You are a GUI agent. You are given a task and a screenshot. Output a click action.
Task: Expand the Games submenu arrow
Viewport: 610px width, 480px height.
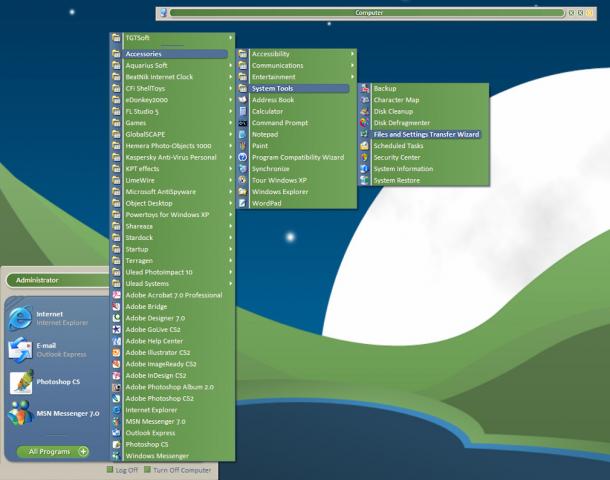(231, 123)
